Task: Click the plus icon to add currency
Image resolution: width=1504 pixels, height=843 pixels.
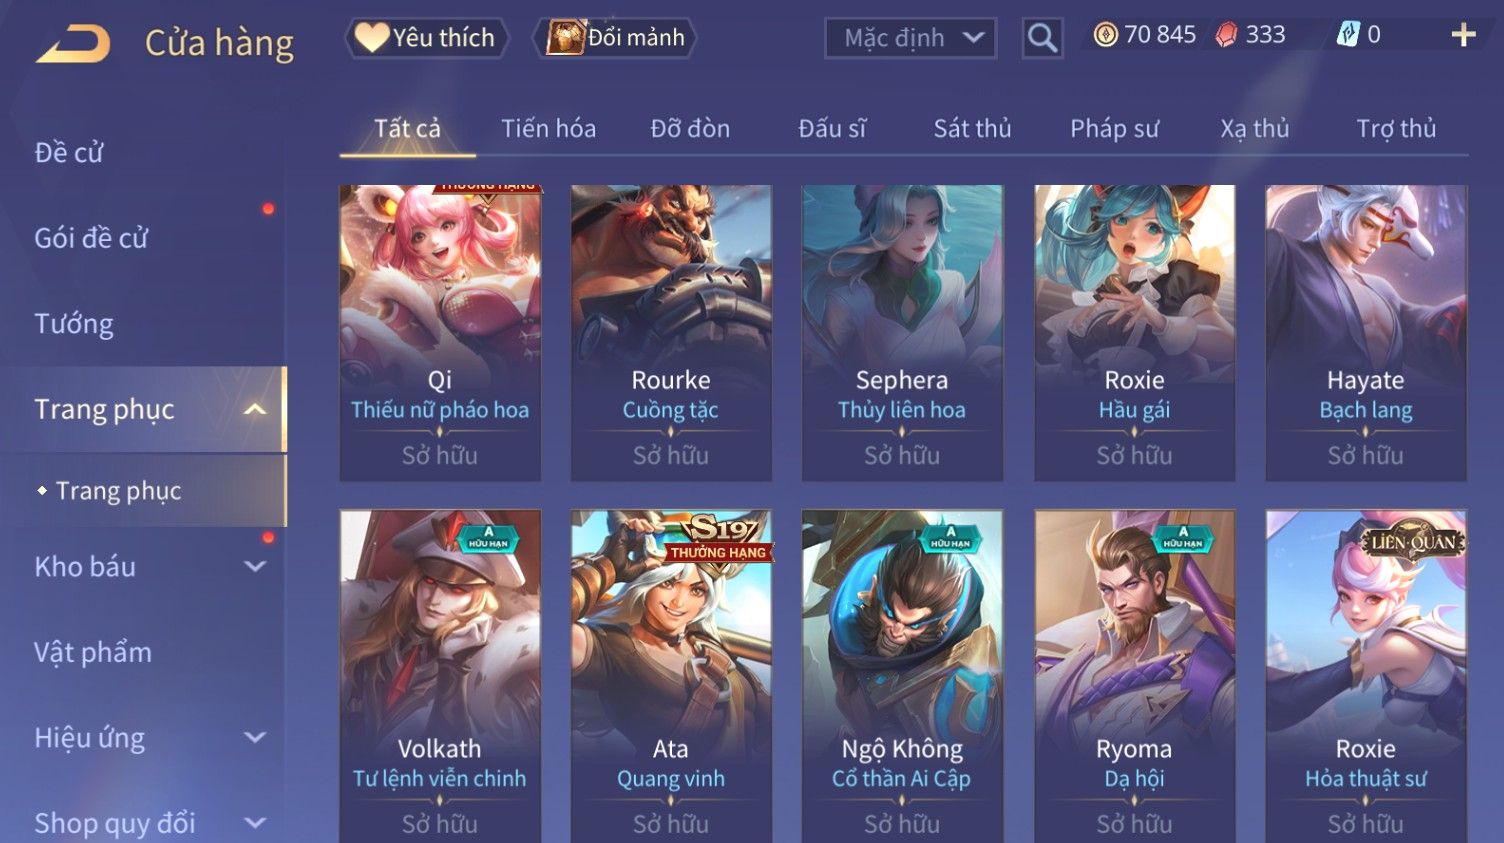Action: [1463, 36]
